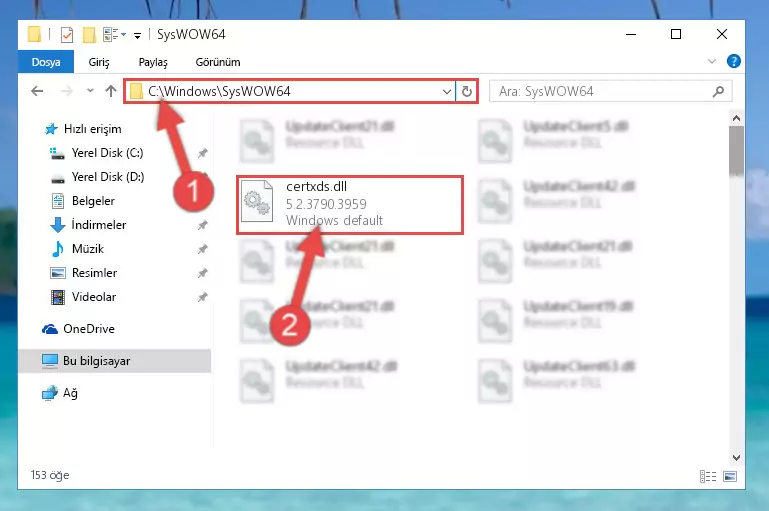Close the SysWOW64 window
This screenshot has height=511, width=769.
(721, 34)
